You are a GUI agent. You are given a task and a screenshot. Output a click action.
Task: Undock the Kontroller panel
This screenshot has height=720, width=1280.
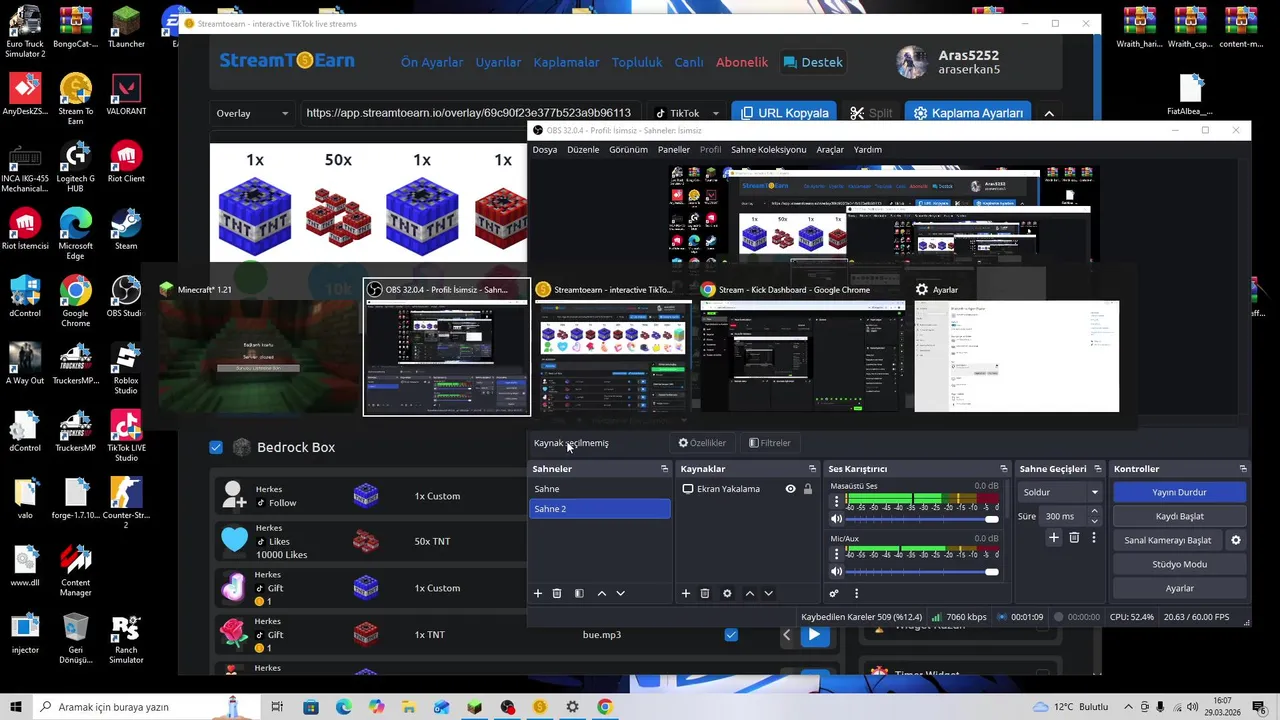click(1243, 469)
